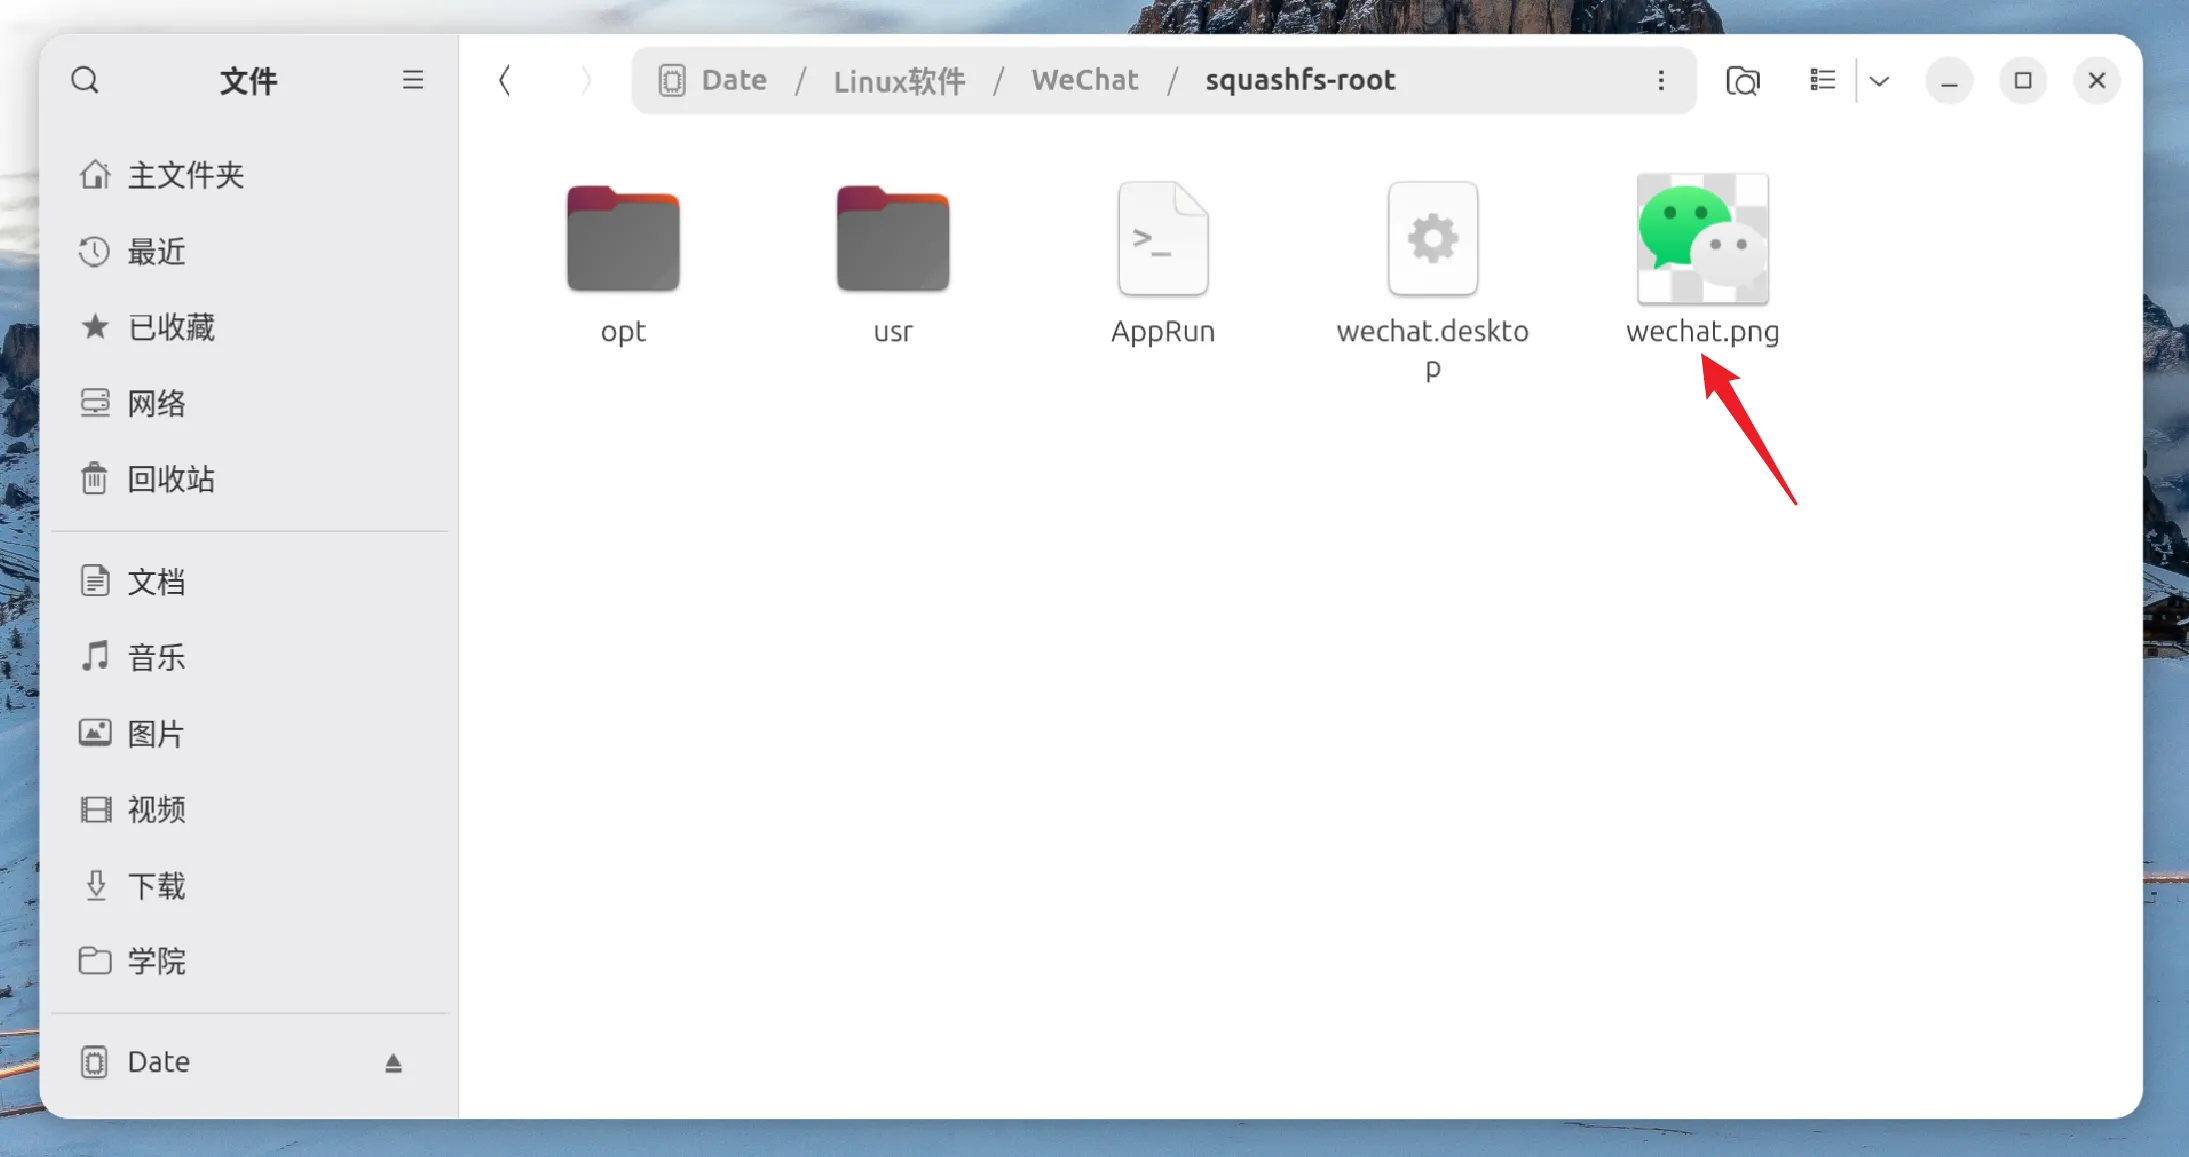Open Network (网络) in sidebar
This screenshot has height=1157, width=2189.
coord(250,403)
